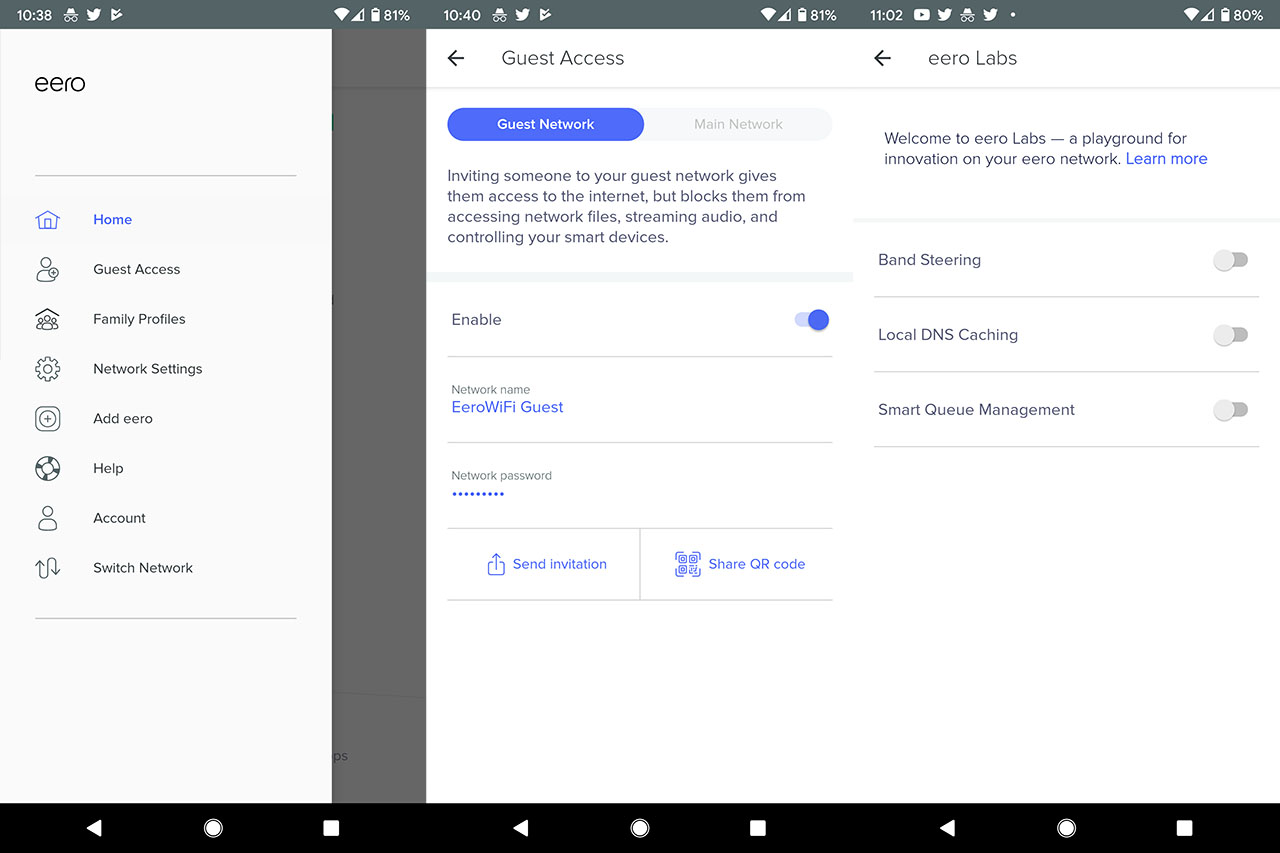Tap the share icon beside Send invitation
This screenshot has height=853, width=1280.
(496, 564)
